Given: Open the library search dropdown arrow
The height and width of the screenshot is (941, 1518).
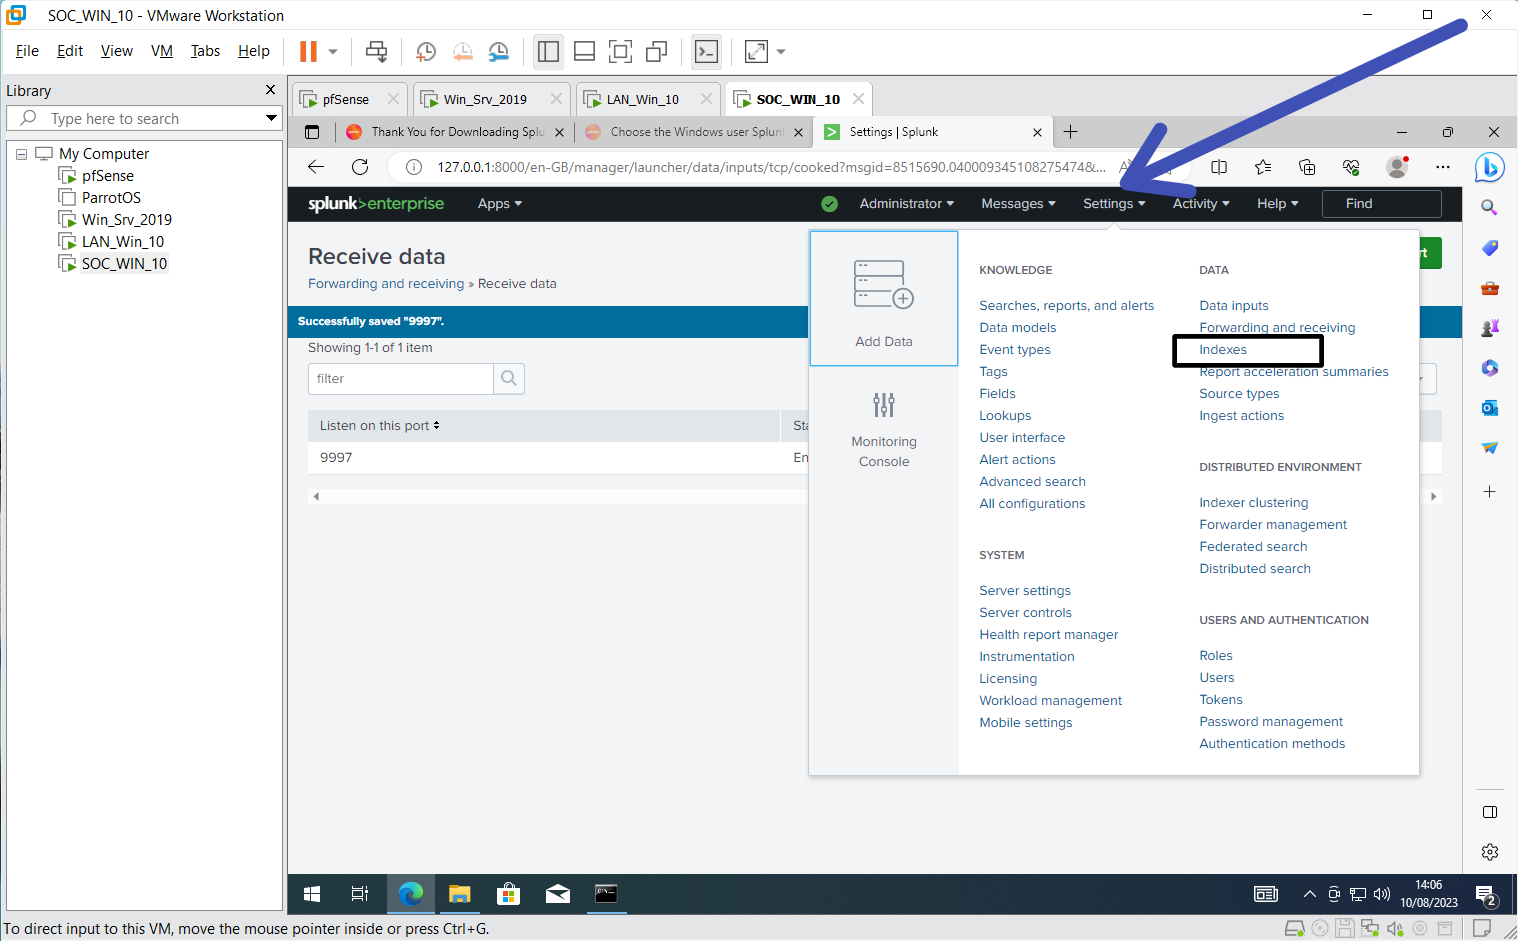Looking at the screenshot, I should tap(271, 118).
